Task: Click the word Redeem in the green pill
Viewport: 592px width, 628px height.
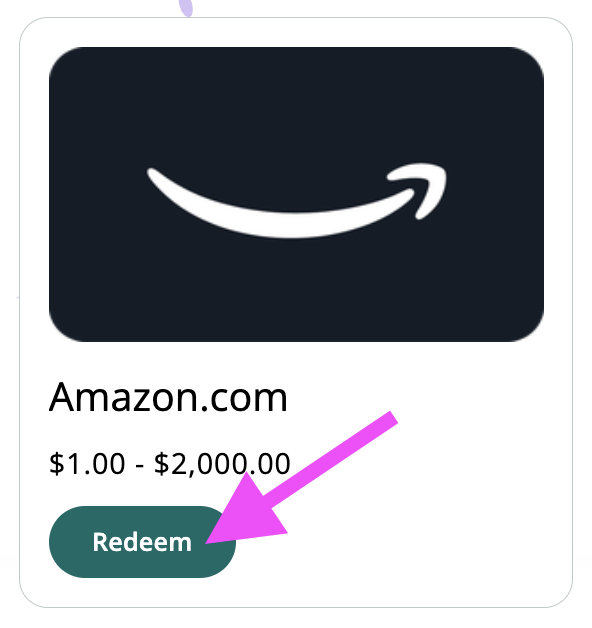Action: click(142, 542)
